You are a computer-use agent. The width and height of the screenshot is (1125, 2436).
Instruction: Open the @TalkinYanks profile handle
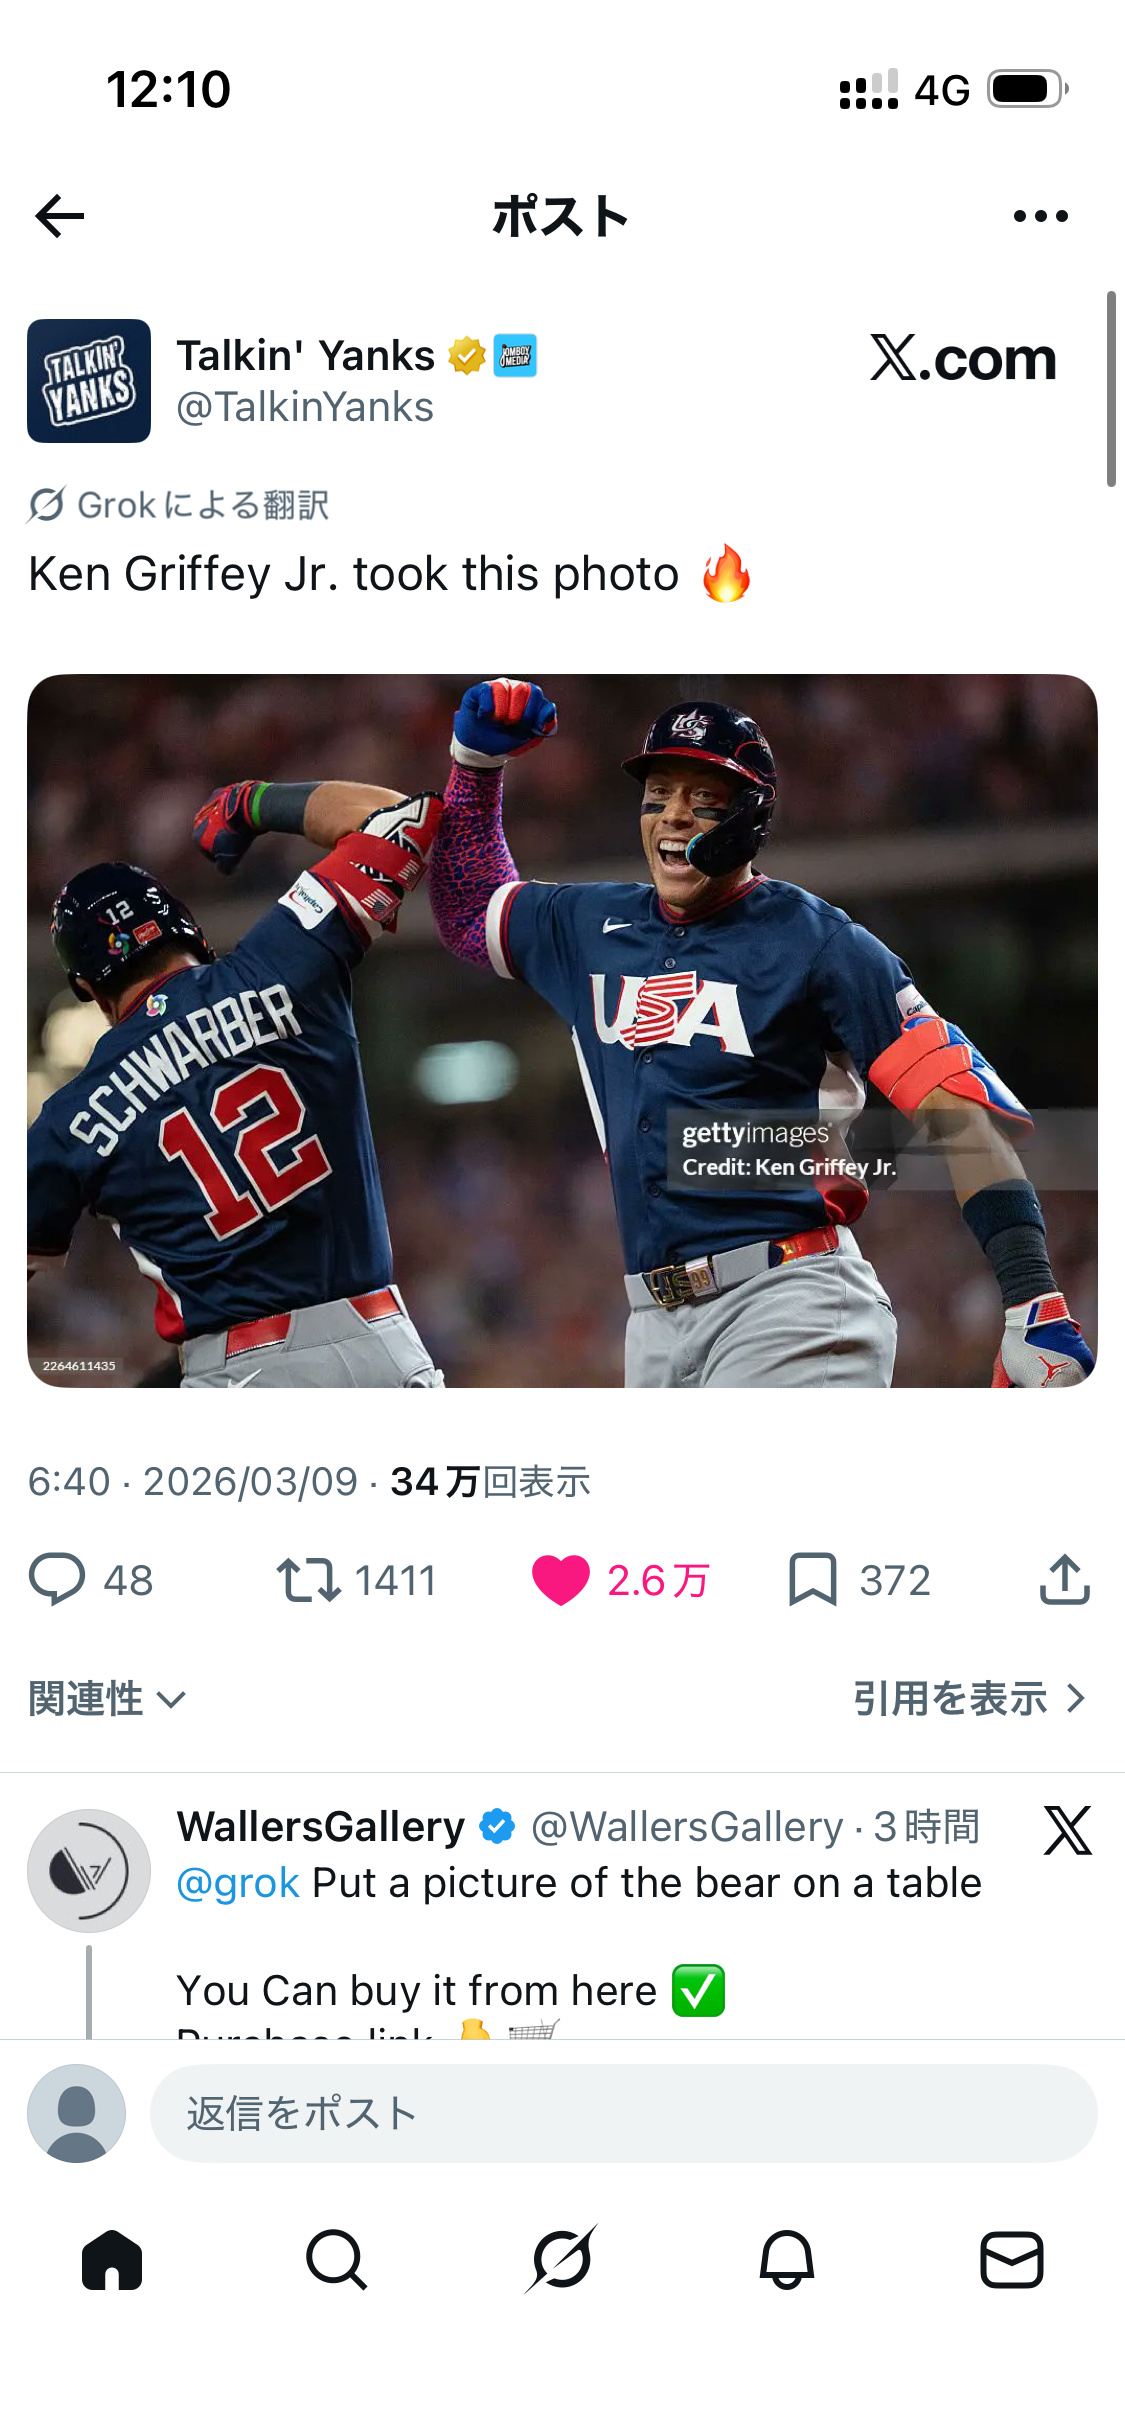(305, 408)
